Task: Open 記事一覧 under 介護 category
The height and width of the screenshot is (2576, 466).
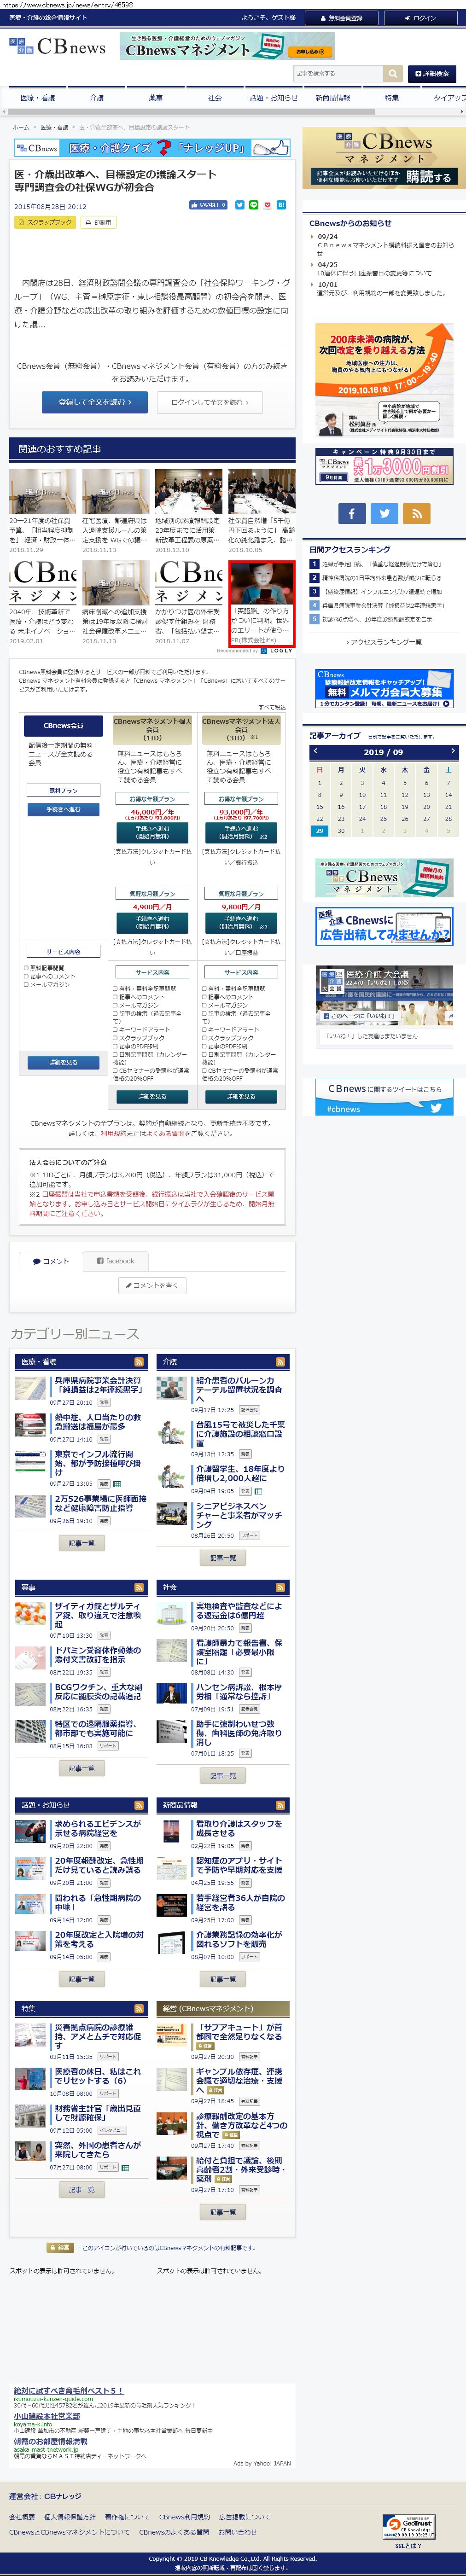Action: [223, 1558]
